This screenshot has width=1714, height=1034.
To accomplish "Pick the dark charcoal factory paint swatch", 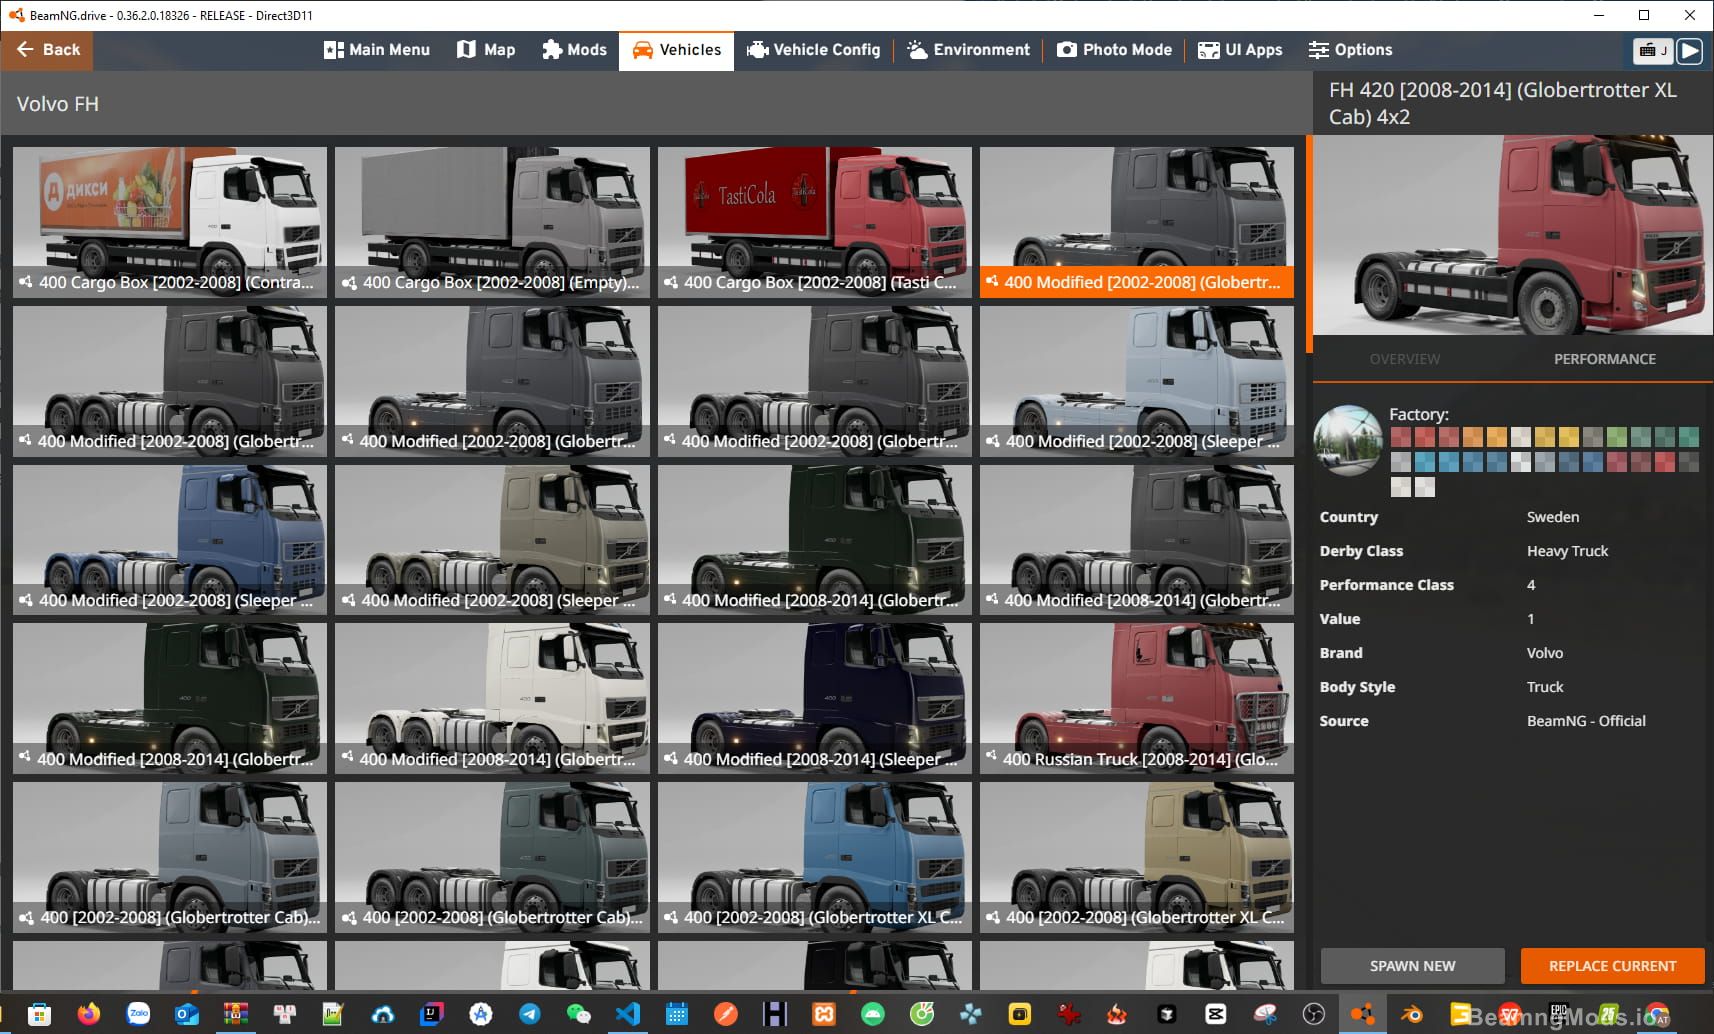I will [x=1688, y=462].
